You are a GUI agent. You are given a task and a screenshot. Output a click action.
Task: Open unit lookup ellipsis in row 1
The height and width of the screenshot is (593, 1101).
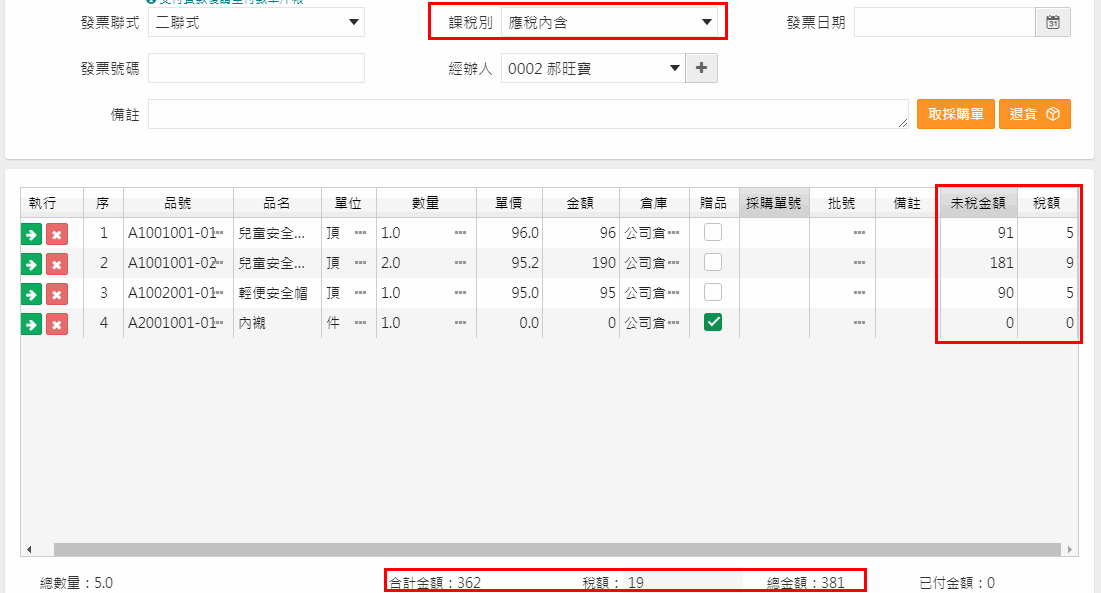360,233
